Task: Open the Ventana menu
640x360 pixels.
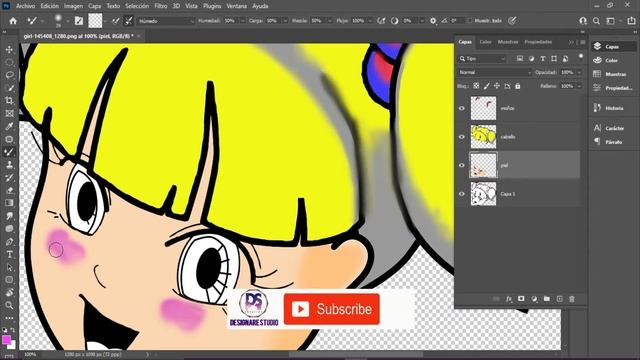Action: [236, 6]
